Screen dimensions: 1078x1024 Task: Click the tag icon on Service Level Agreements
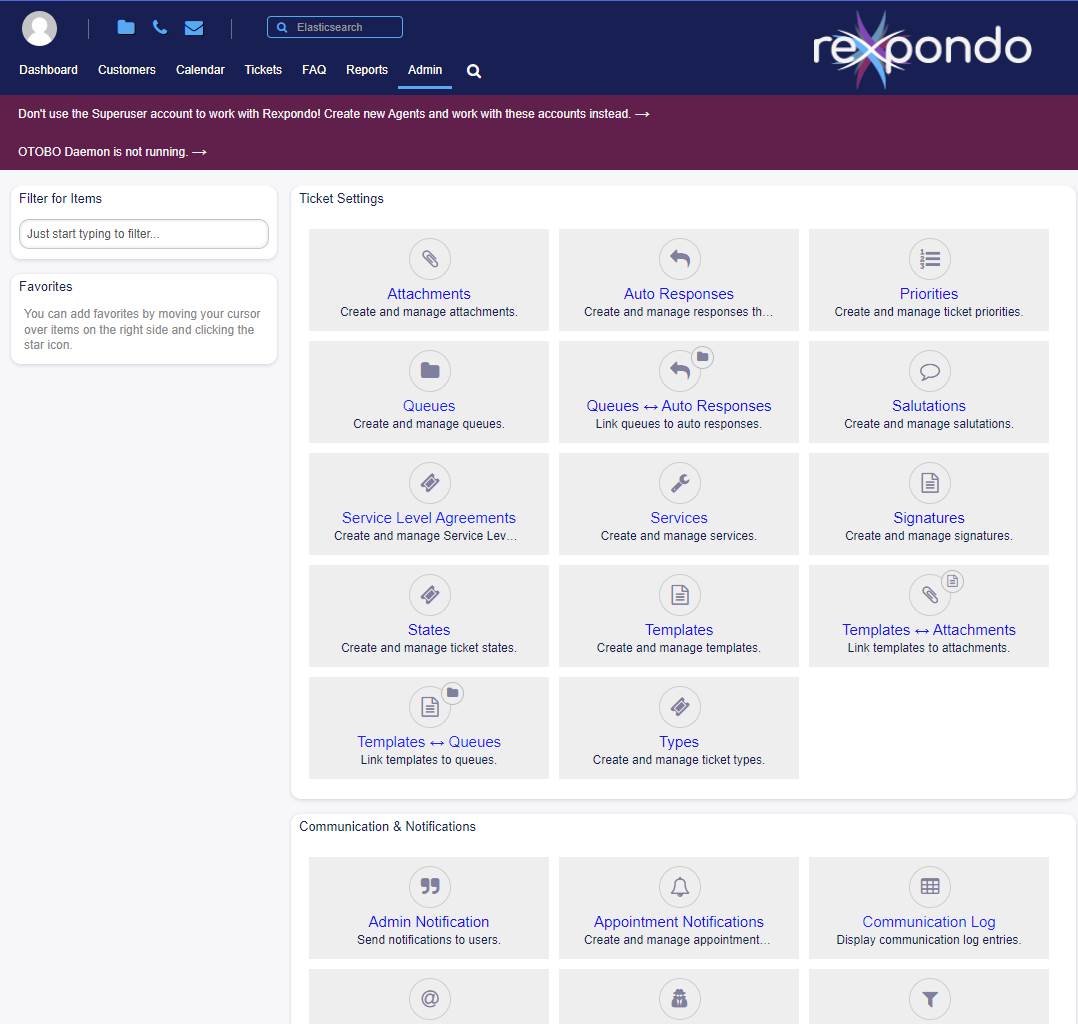[x=429, y=482]
